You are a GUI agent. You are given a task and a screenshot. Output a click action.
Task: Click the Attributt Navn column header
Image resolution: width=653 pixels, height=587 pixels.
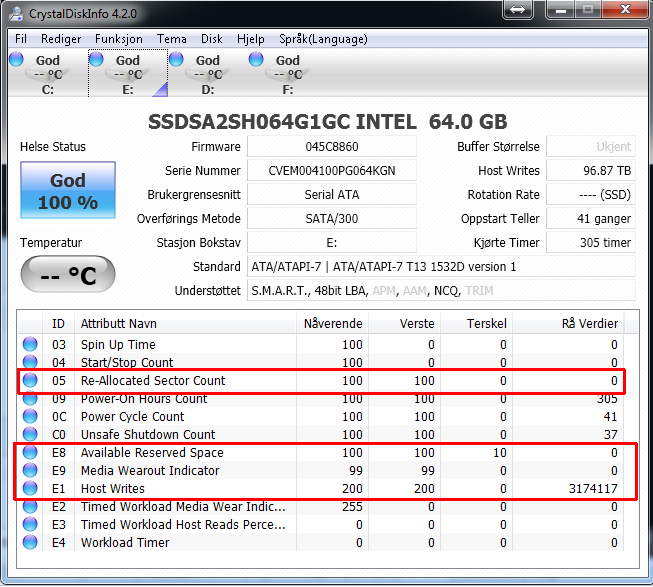[185, 323]
